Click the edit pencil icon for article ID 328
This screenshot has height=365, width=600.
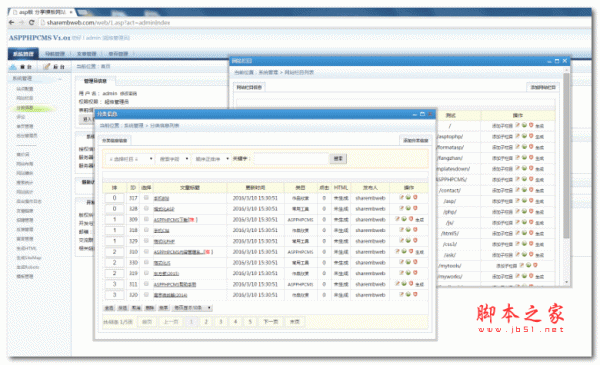click(401, 208)
